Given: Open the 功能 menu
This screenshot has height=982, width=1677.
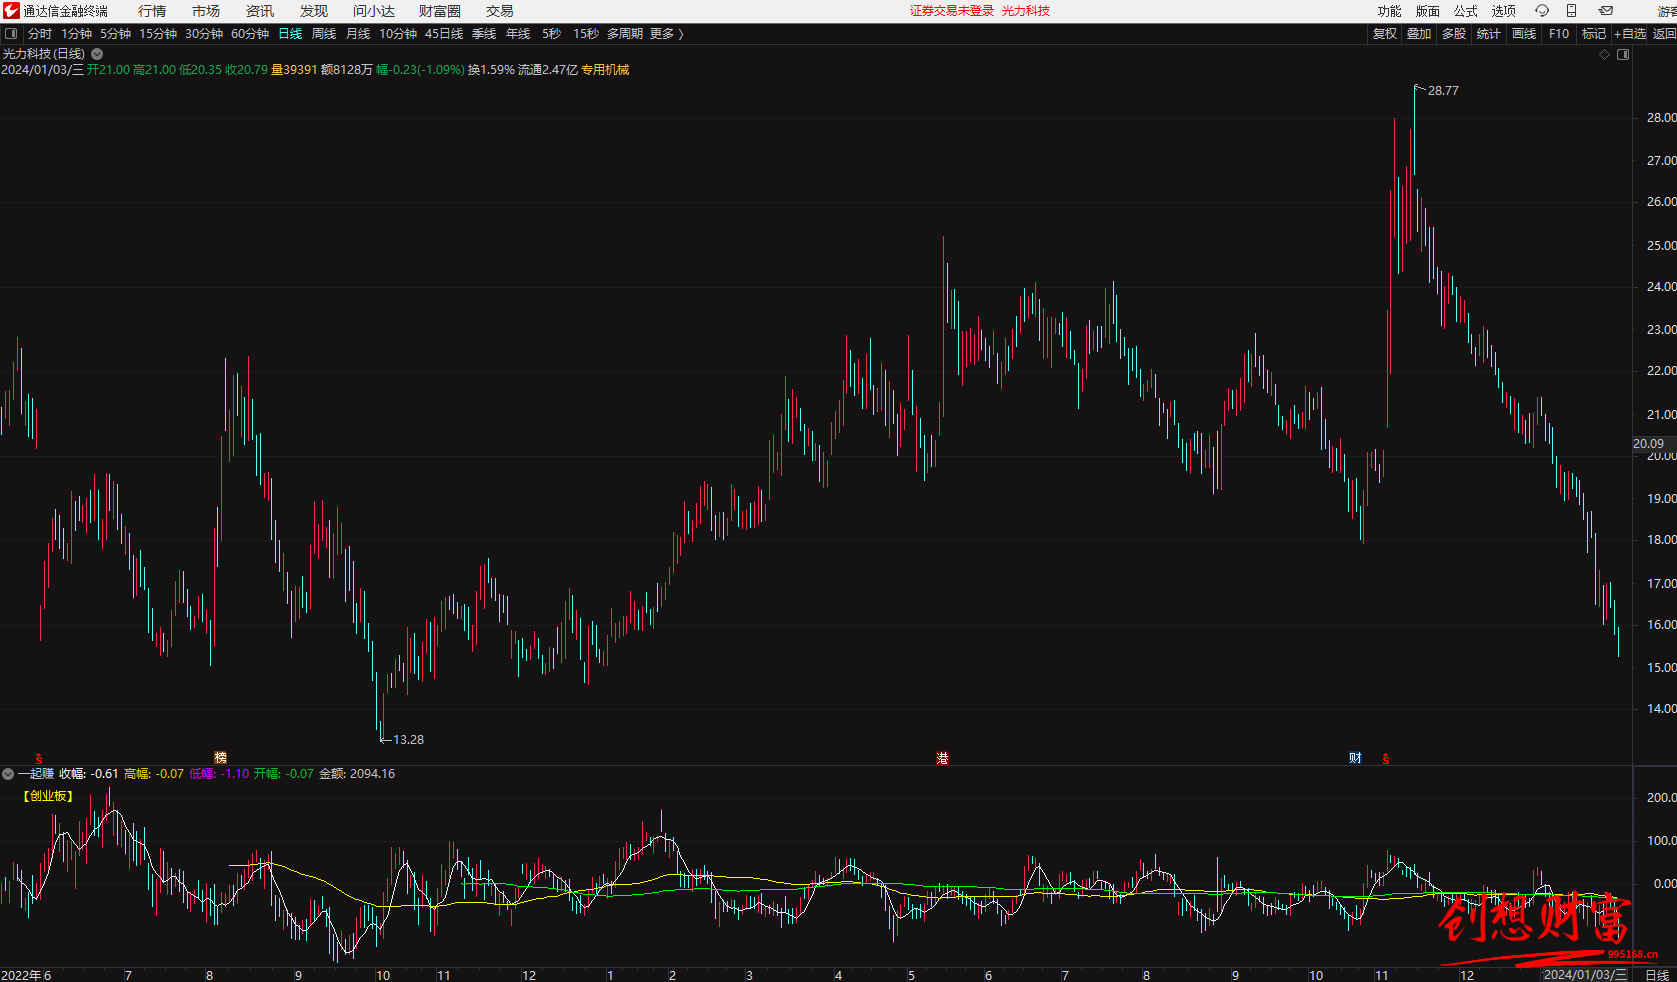Looking at the screenshot, I should click(x=1390, y=11).
